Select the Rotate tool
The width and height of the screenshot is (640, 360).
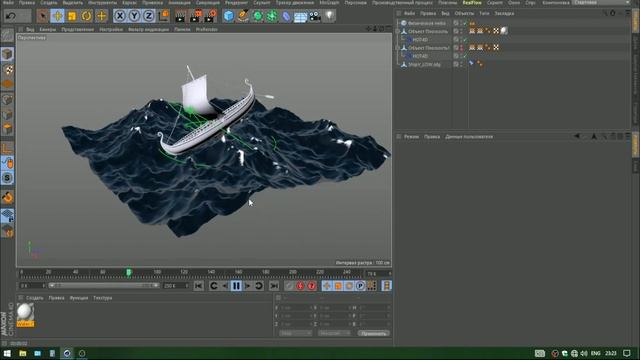tap(86, 16)
